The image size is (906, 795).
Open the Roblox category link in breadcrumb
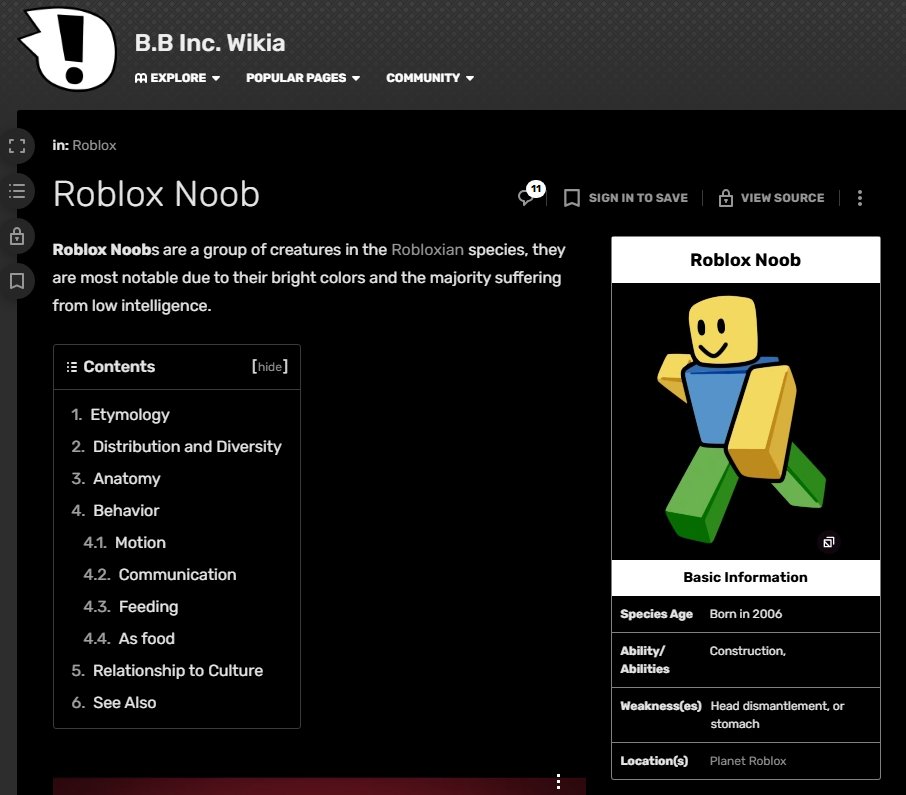click(x=94, y=146)
